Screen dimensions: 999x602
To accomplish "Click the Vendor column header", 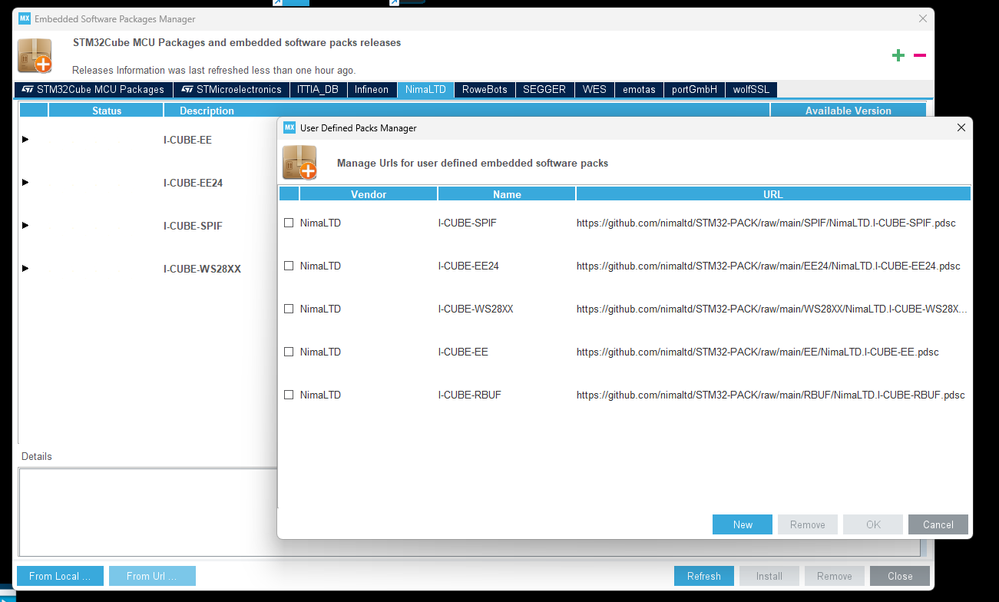I will pyautogui.click(x=368, y=194).
